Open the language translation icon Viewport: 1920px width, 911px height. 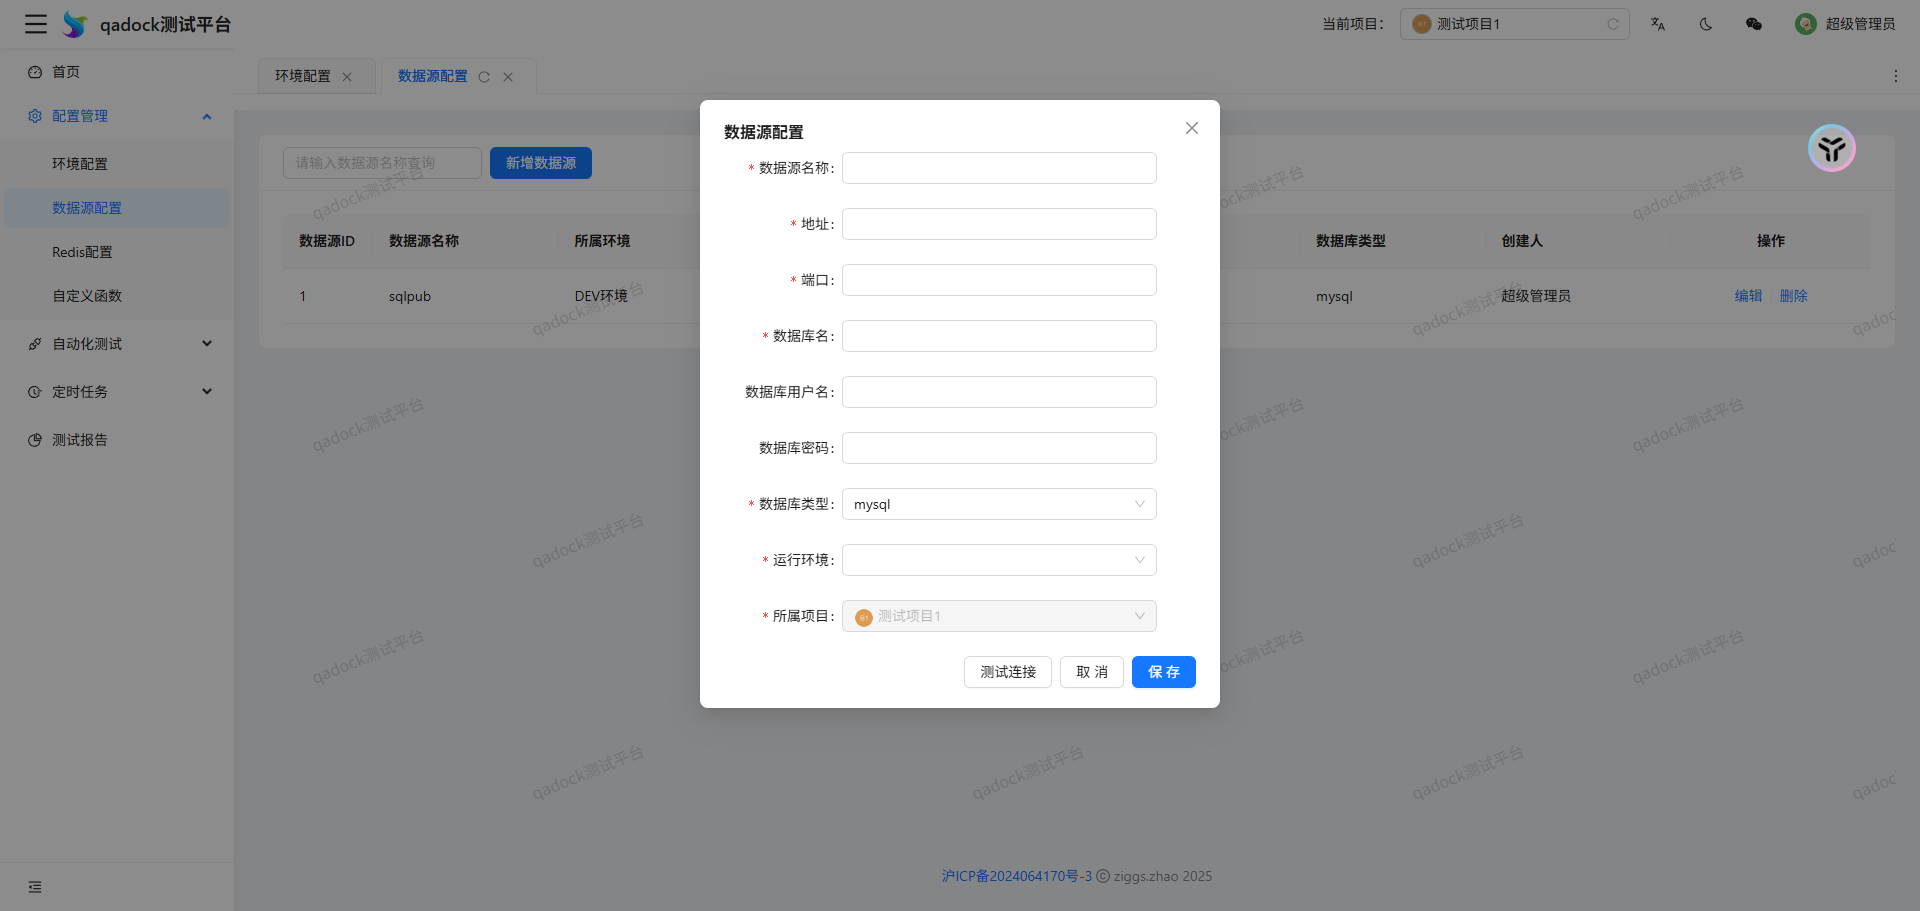tap(1658, 24)
